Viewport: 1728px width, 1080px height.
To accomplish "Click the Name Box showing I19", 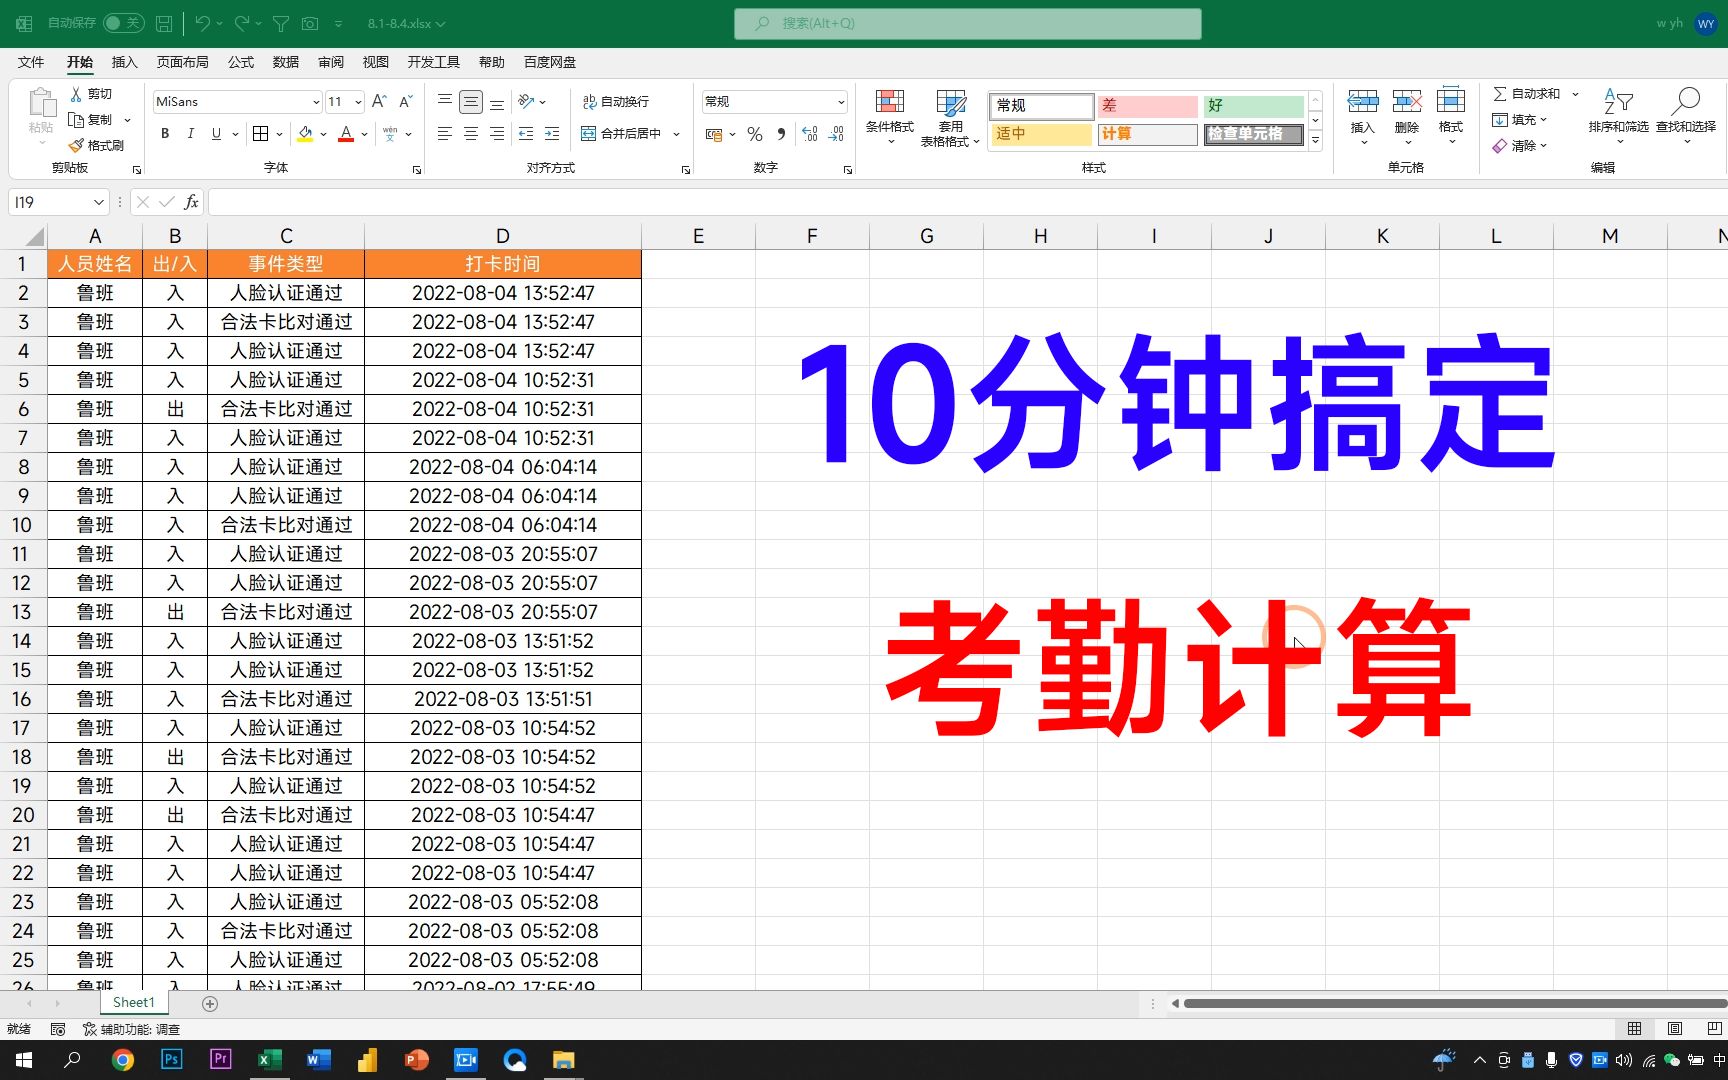I will (x=58, y=202).
